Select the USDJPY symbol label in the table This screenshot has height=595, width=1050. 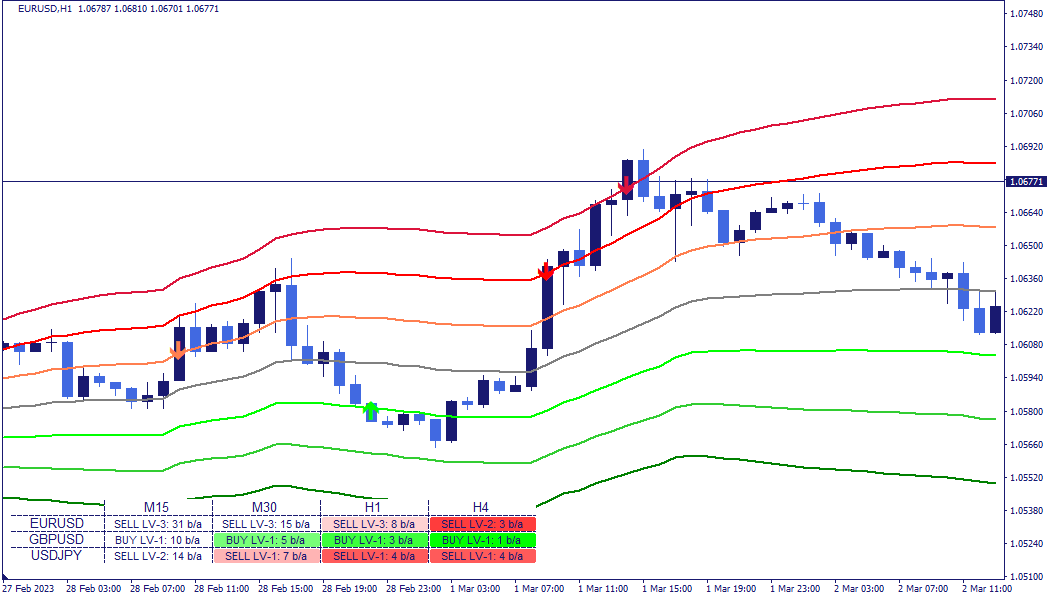pyautogui.click(x=58, y=555)
